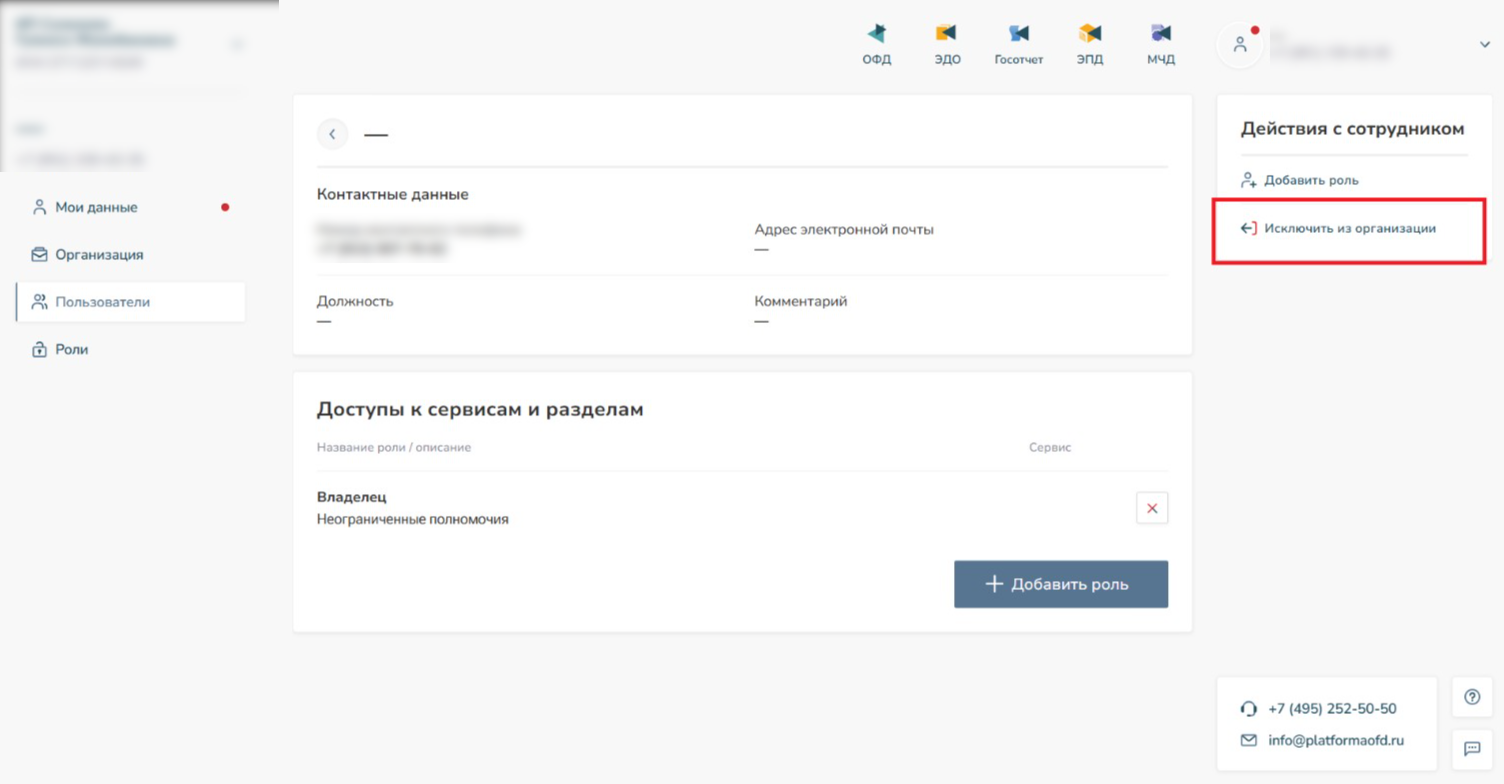This screenshot has width=1504, height=784.
Task: Click Добавить роль in the actions panel
Action: 1310,181
